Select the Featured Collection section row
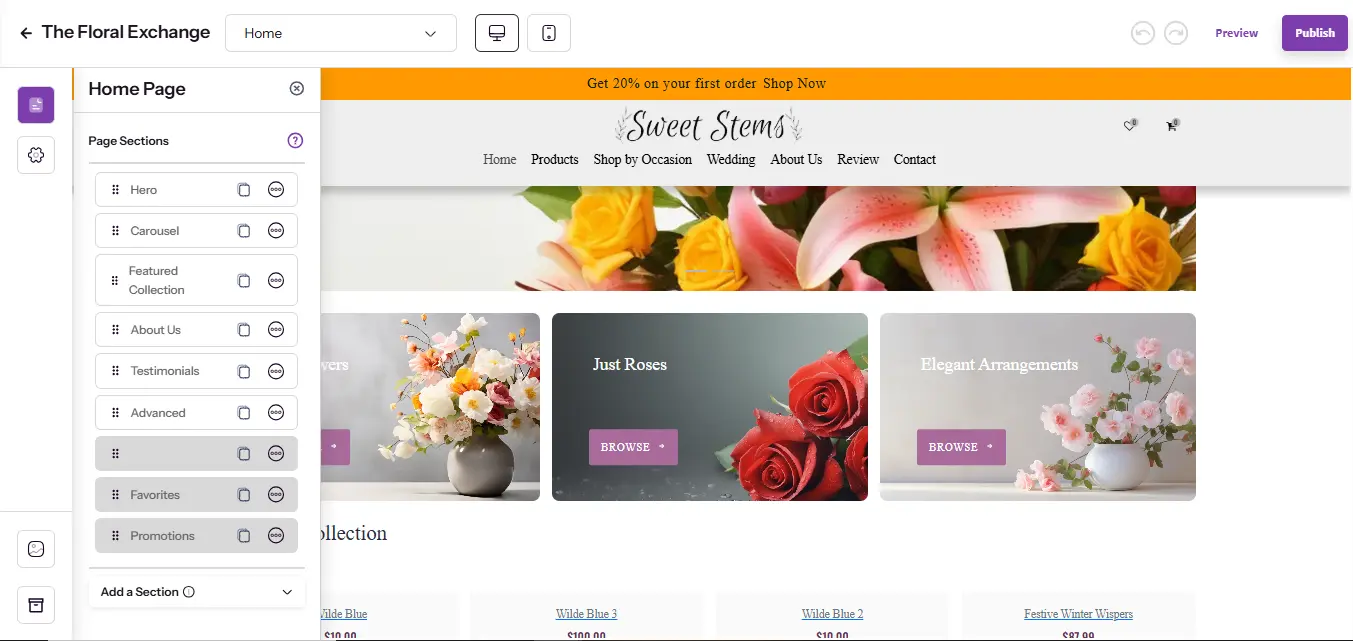The image size is (1353, 641). coord(196,280)
